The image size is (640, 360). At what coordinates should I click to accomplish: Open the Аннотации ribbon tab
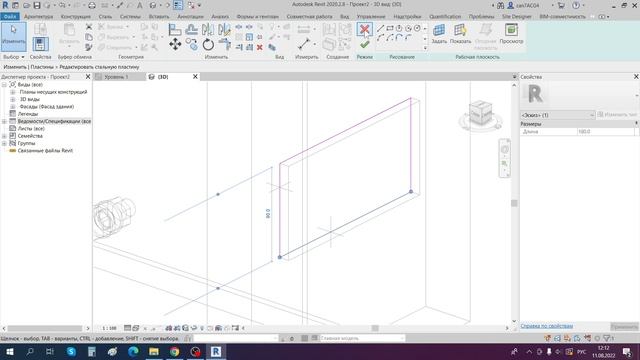point(190,17)
